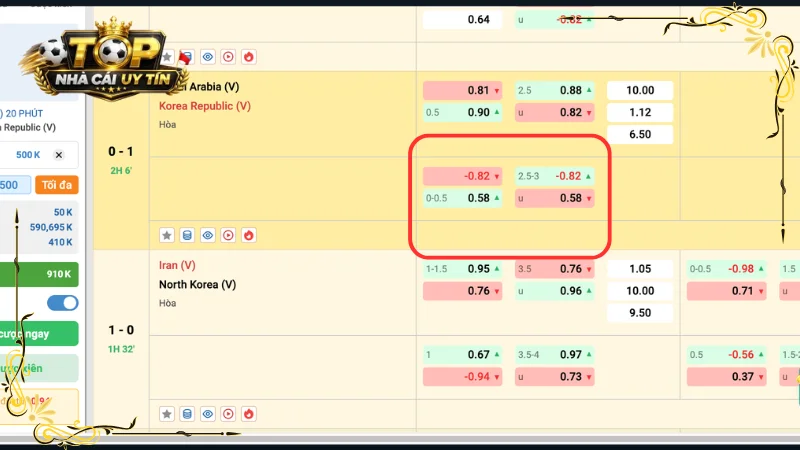Image resolution: width=800 pixels, height=450 pixels.
Task: Click the Iran (V) team name
Action: click(177, 265)
